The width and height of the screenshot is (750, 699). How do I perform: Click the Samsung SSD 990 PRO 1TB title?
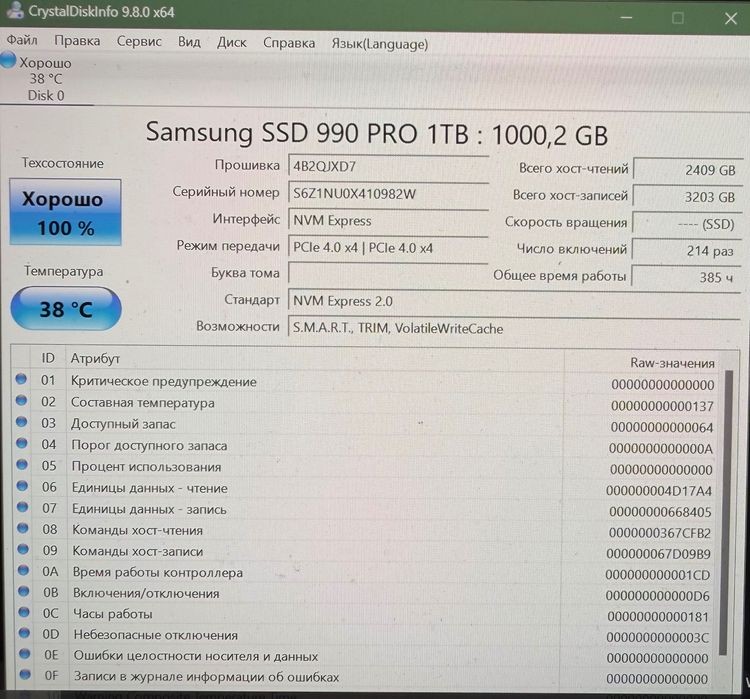[376, 133]
